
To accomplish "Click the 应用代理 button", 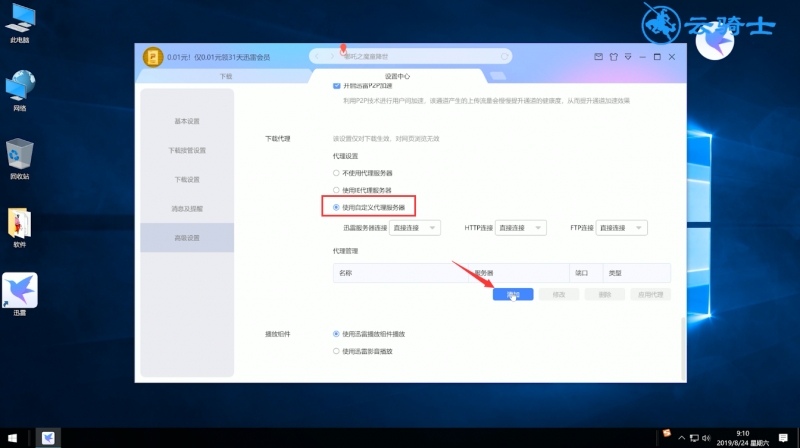I will click(x=651, y=294).
